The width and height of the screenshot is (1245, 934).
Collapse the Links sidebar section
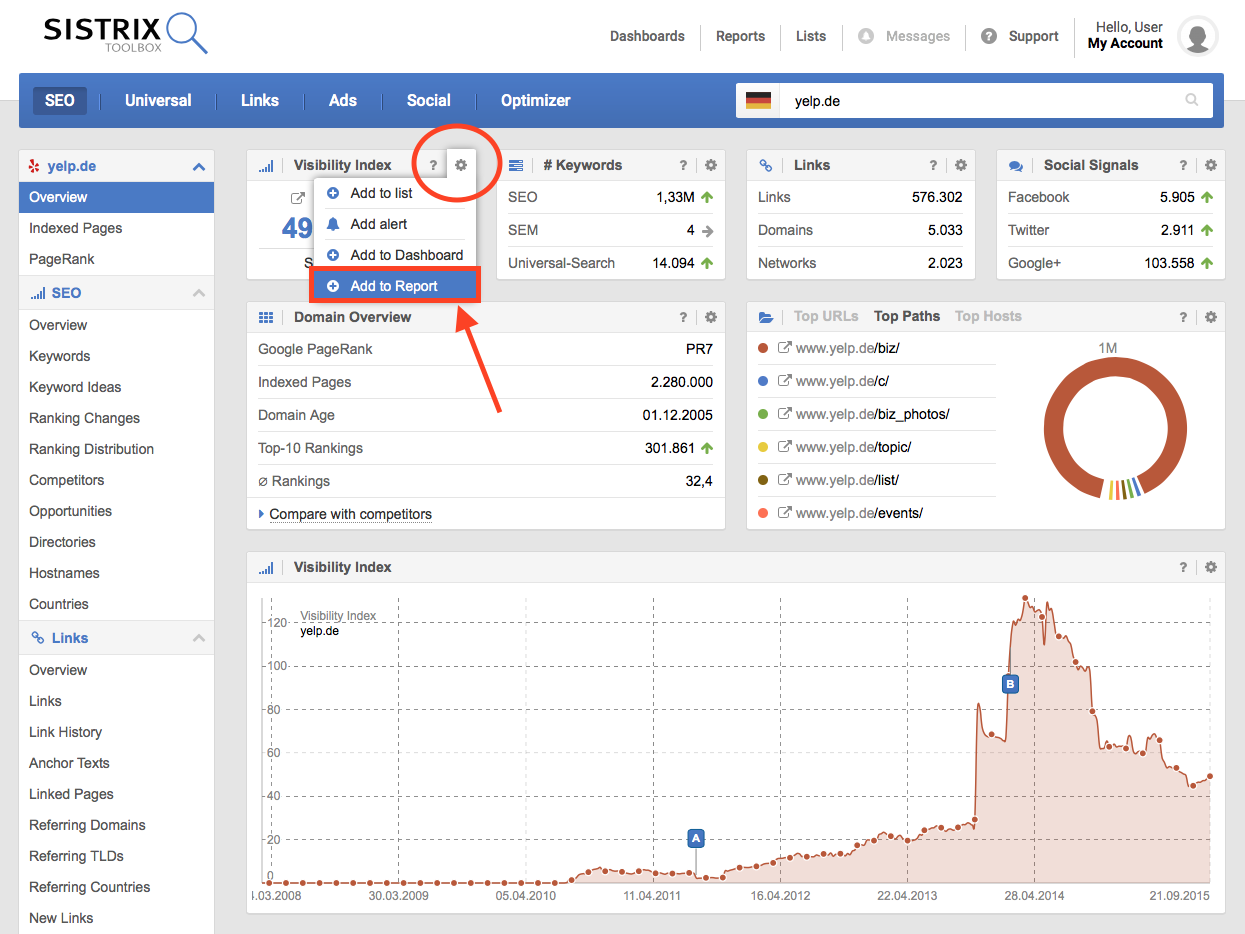198,638
